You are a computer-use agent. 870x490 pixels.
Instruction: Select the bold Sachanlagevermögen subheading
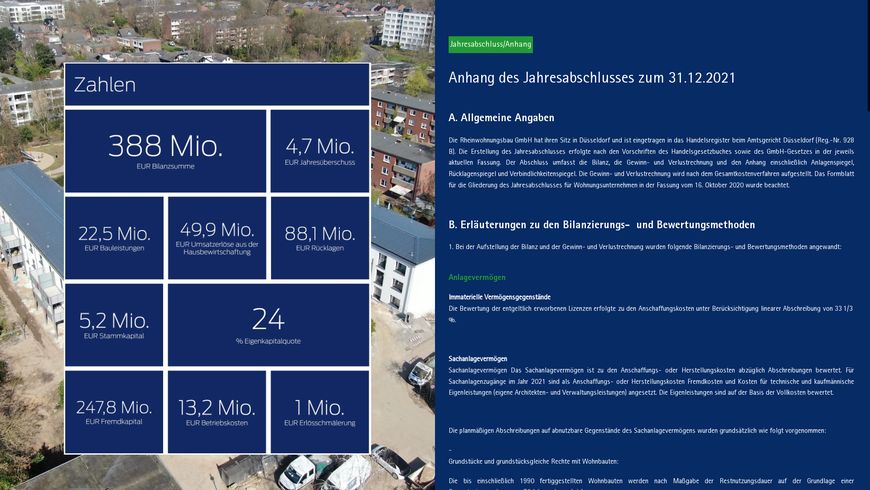(x=478, y=358)
